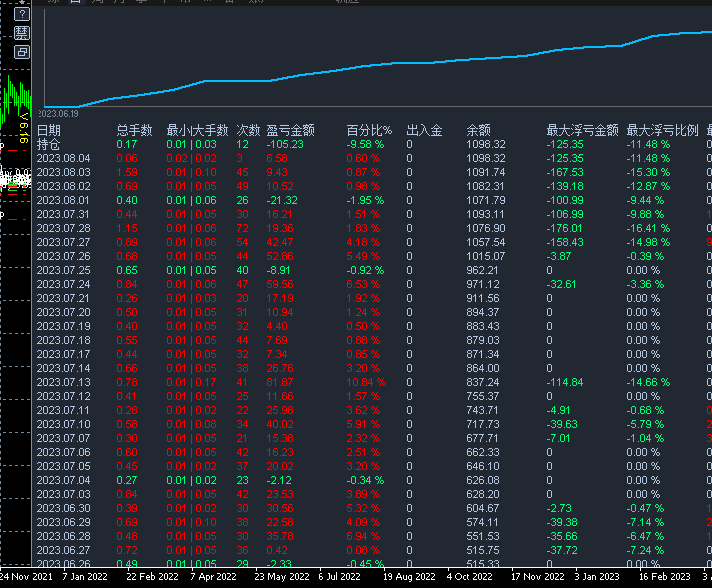Click the 余额 column header
This screenshot has width=712, height=588.
[x=479, y=131]
